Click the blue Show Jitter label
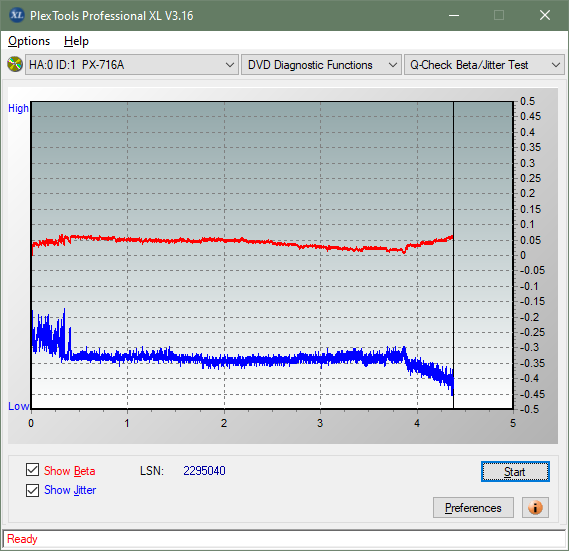The height and width of the screenshot is (551, 569). [70, 490]
